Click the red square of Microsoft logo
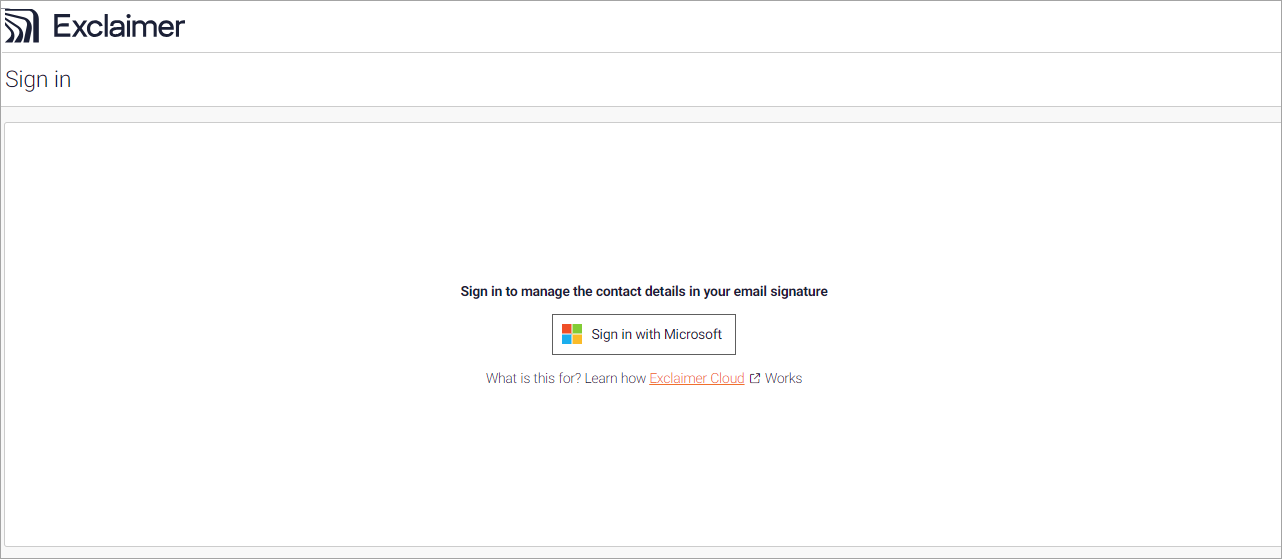The image size is (1282, 559). coord(567,329)
